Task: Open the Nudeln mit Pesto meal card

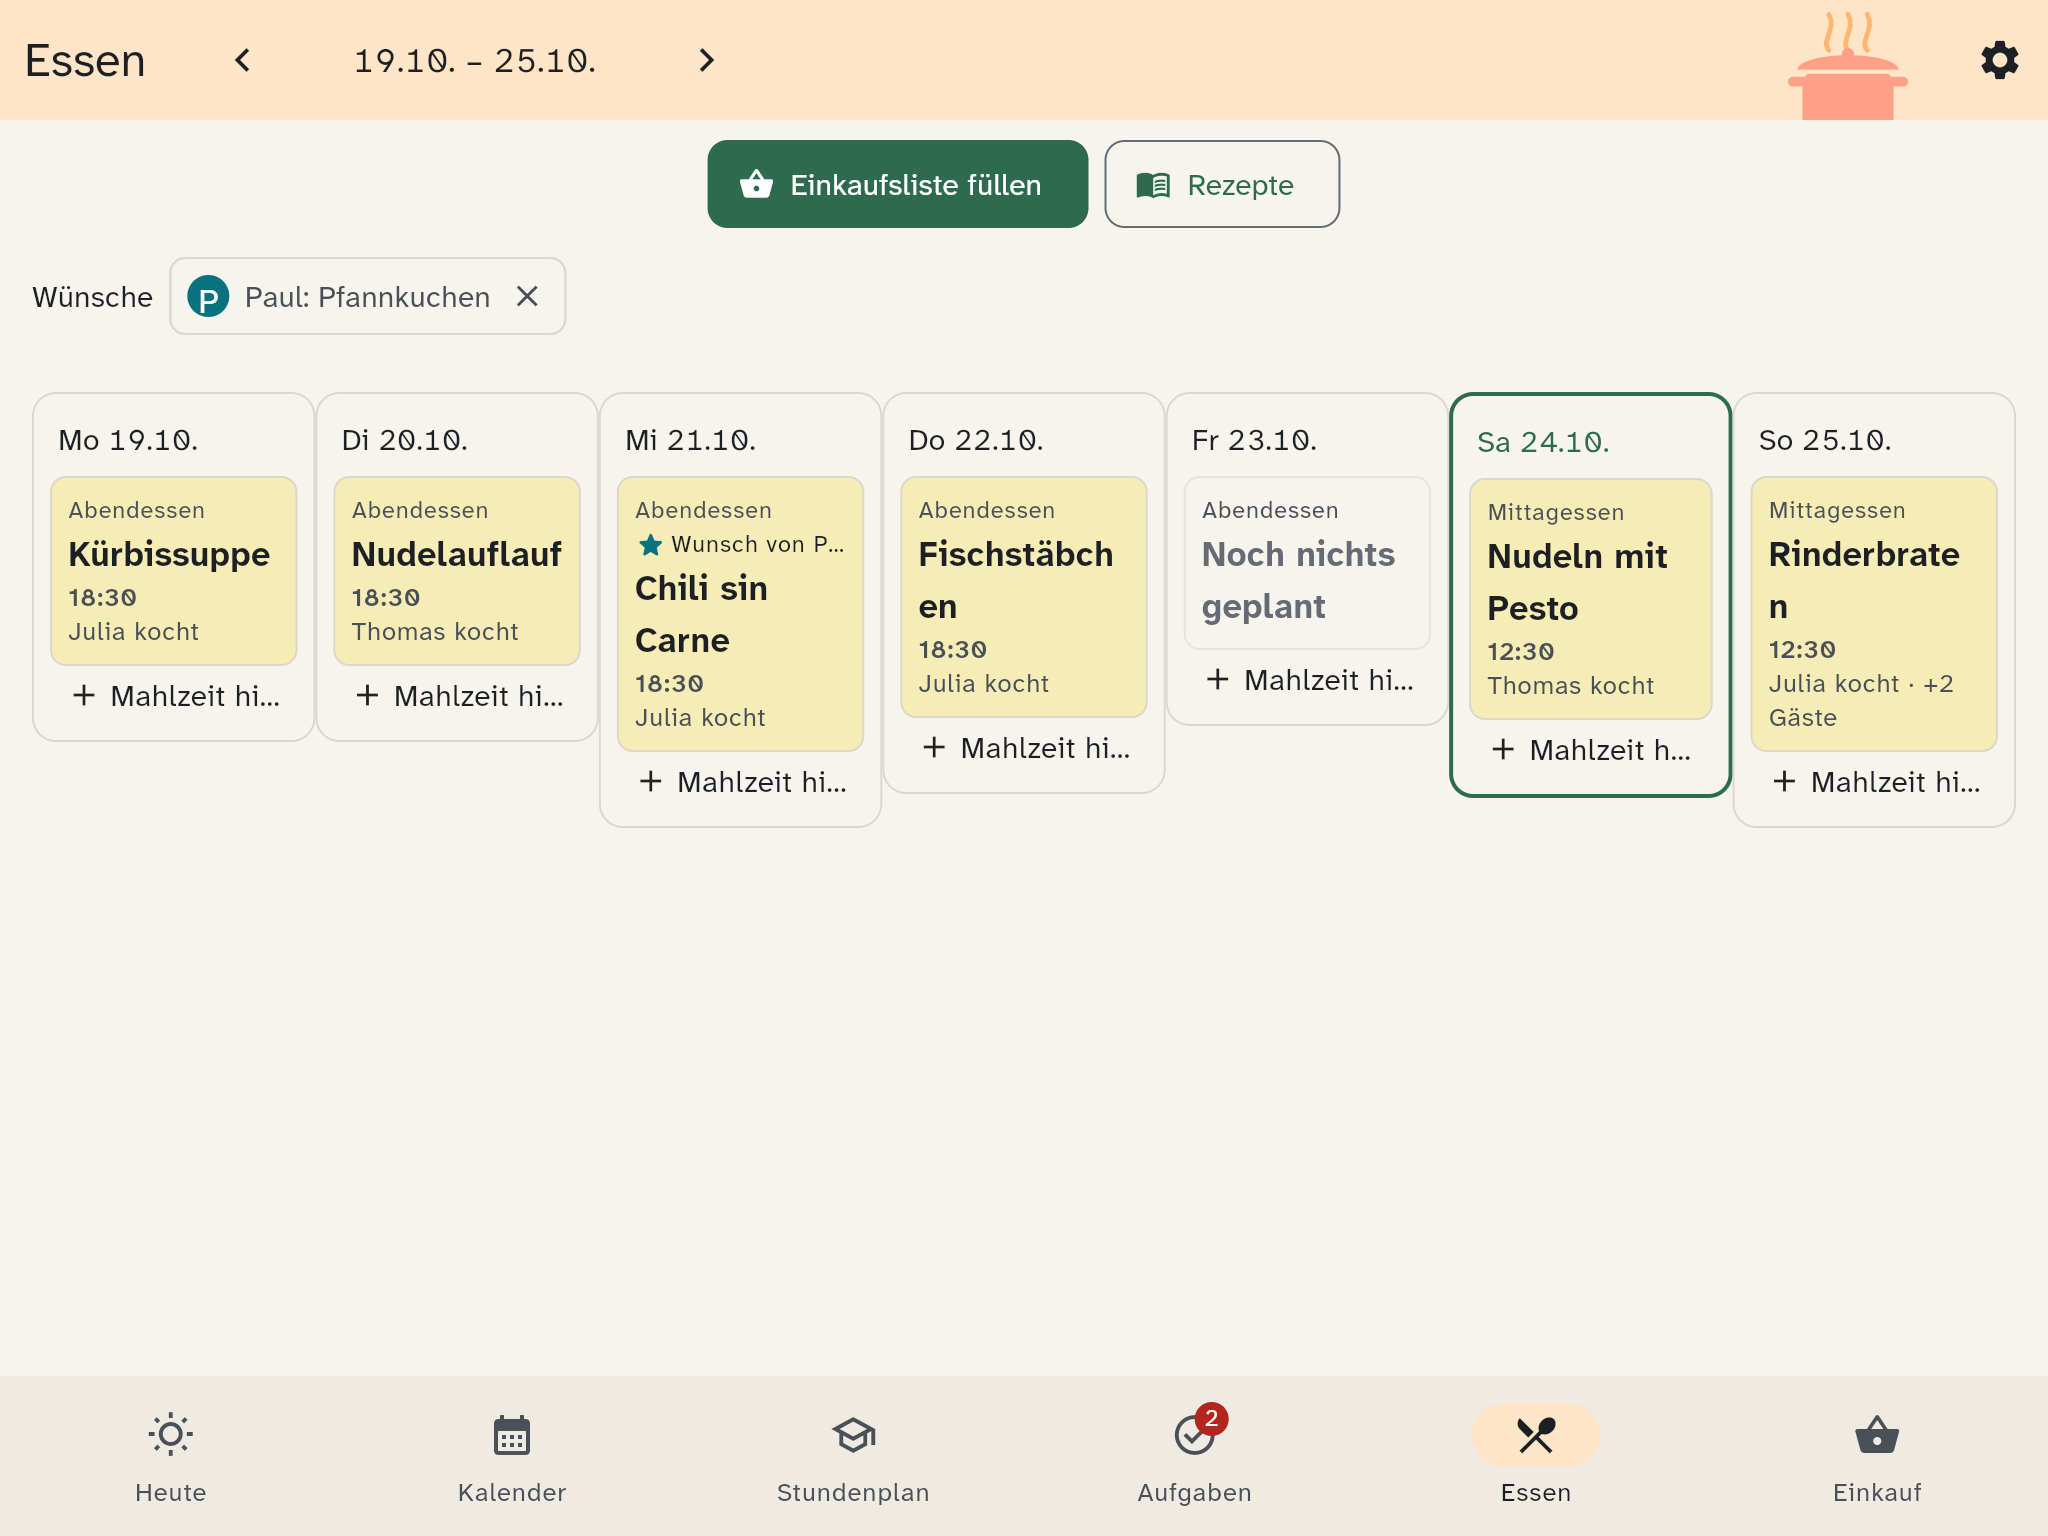Action: [1591, 599]
